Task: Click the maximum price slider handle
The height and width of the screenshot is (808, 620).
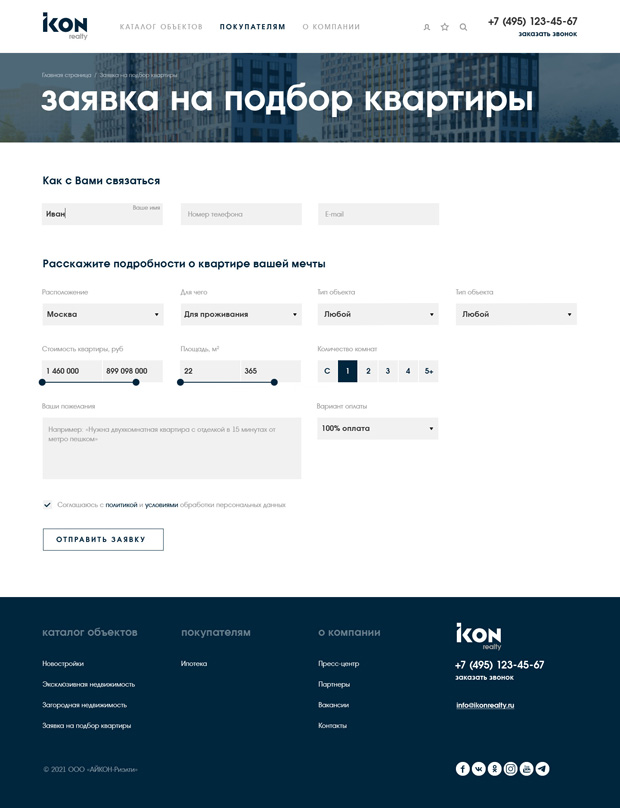Action: pyautogui.click(x=136, y=382)
